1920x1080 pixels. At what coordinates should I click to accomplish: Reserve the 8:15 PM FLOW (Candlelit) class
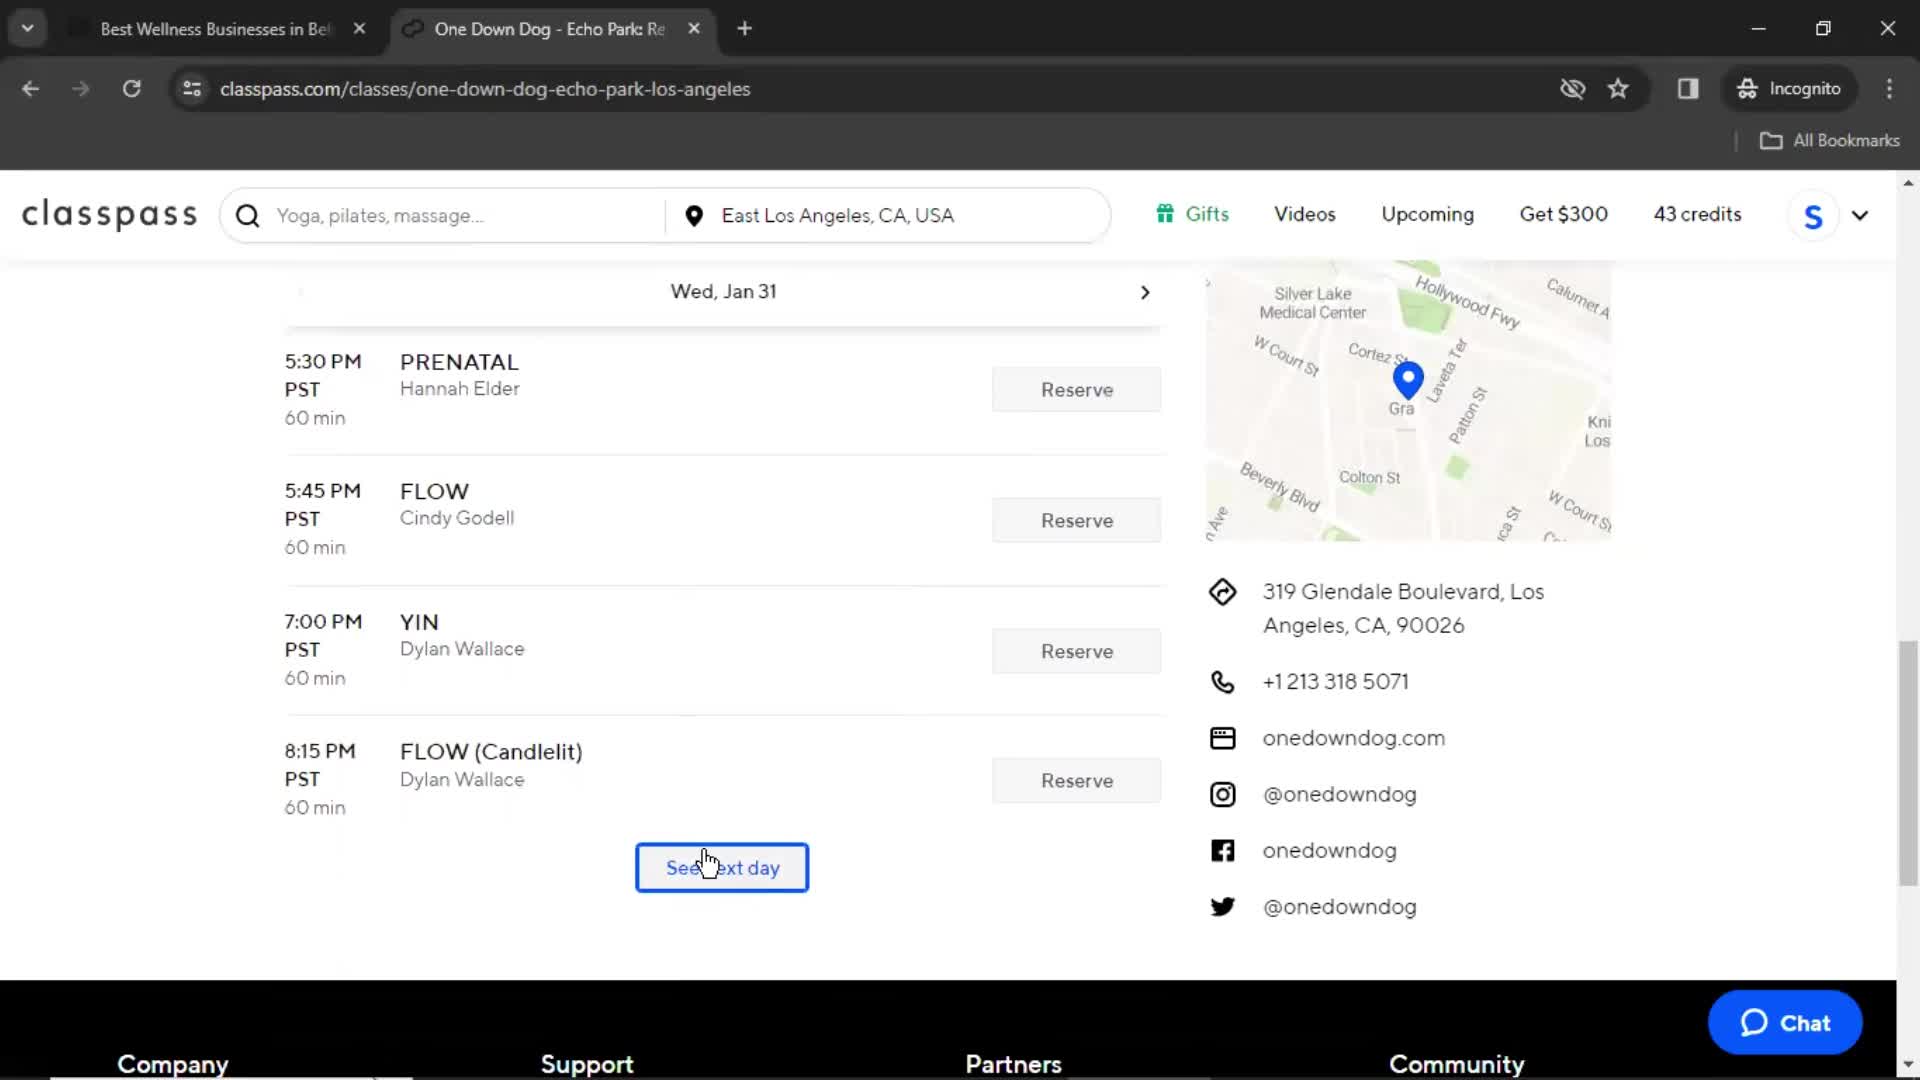pos(1077,781)
